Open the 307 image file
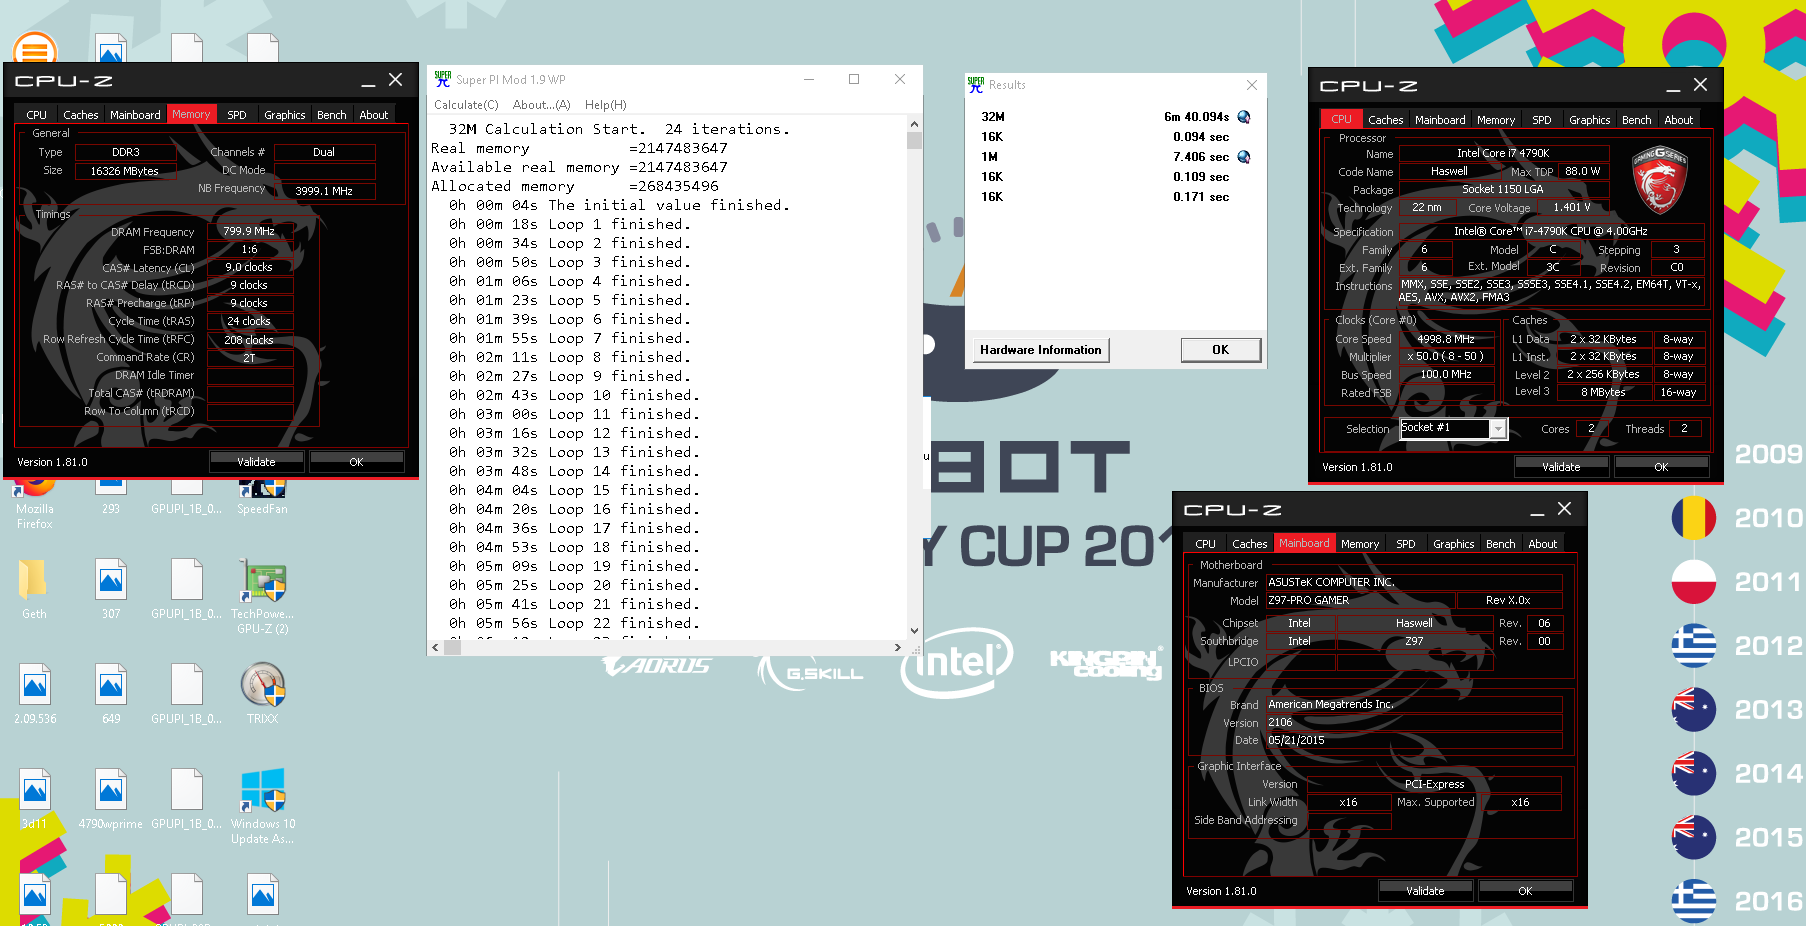The height and width of the screenshot is (926, 1806). (111, 590)
